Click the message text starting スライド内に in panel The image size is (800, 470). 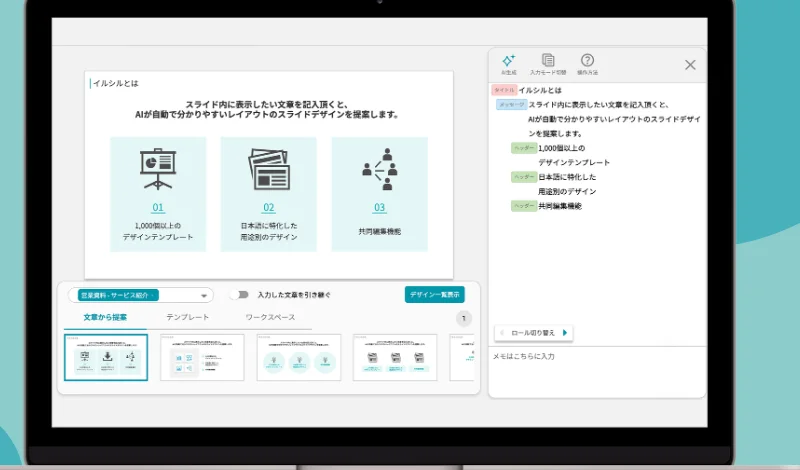pyautogui.click(x=614, y=119)
